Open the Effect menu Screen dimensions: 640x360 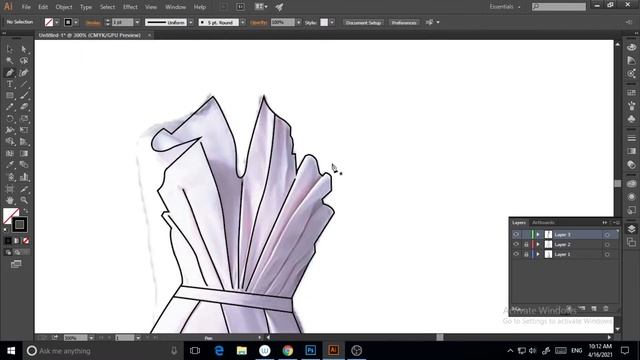click(x=130, y=7)
